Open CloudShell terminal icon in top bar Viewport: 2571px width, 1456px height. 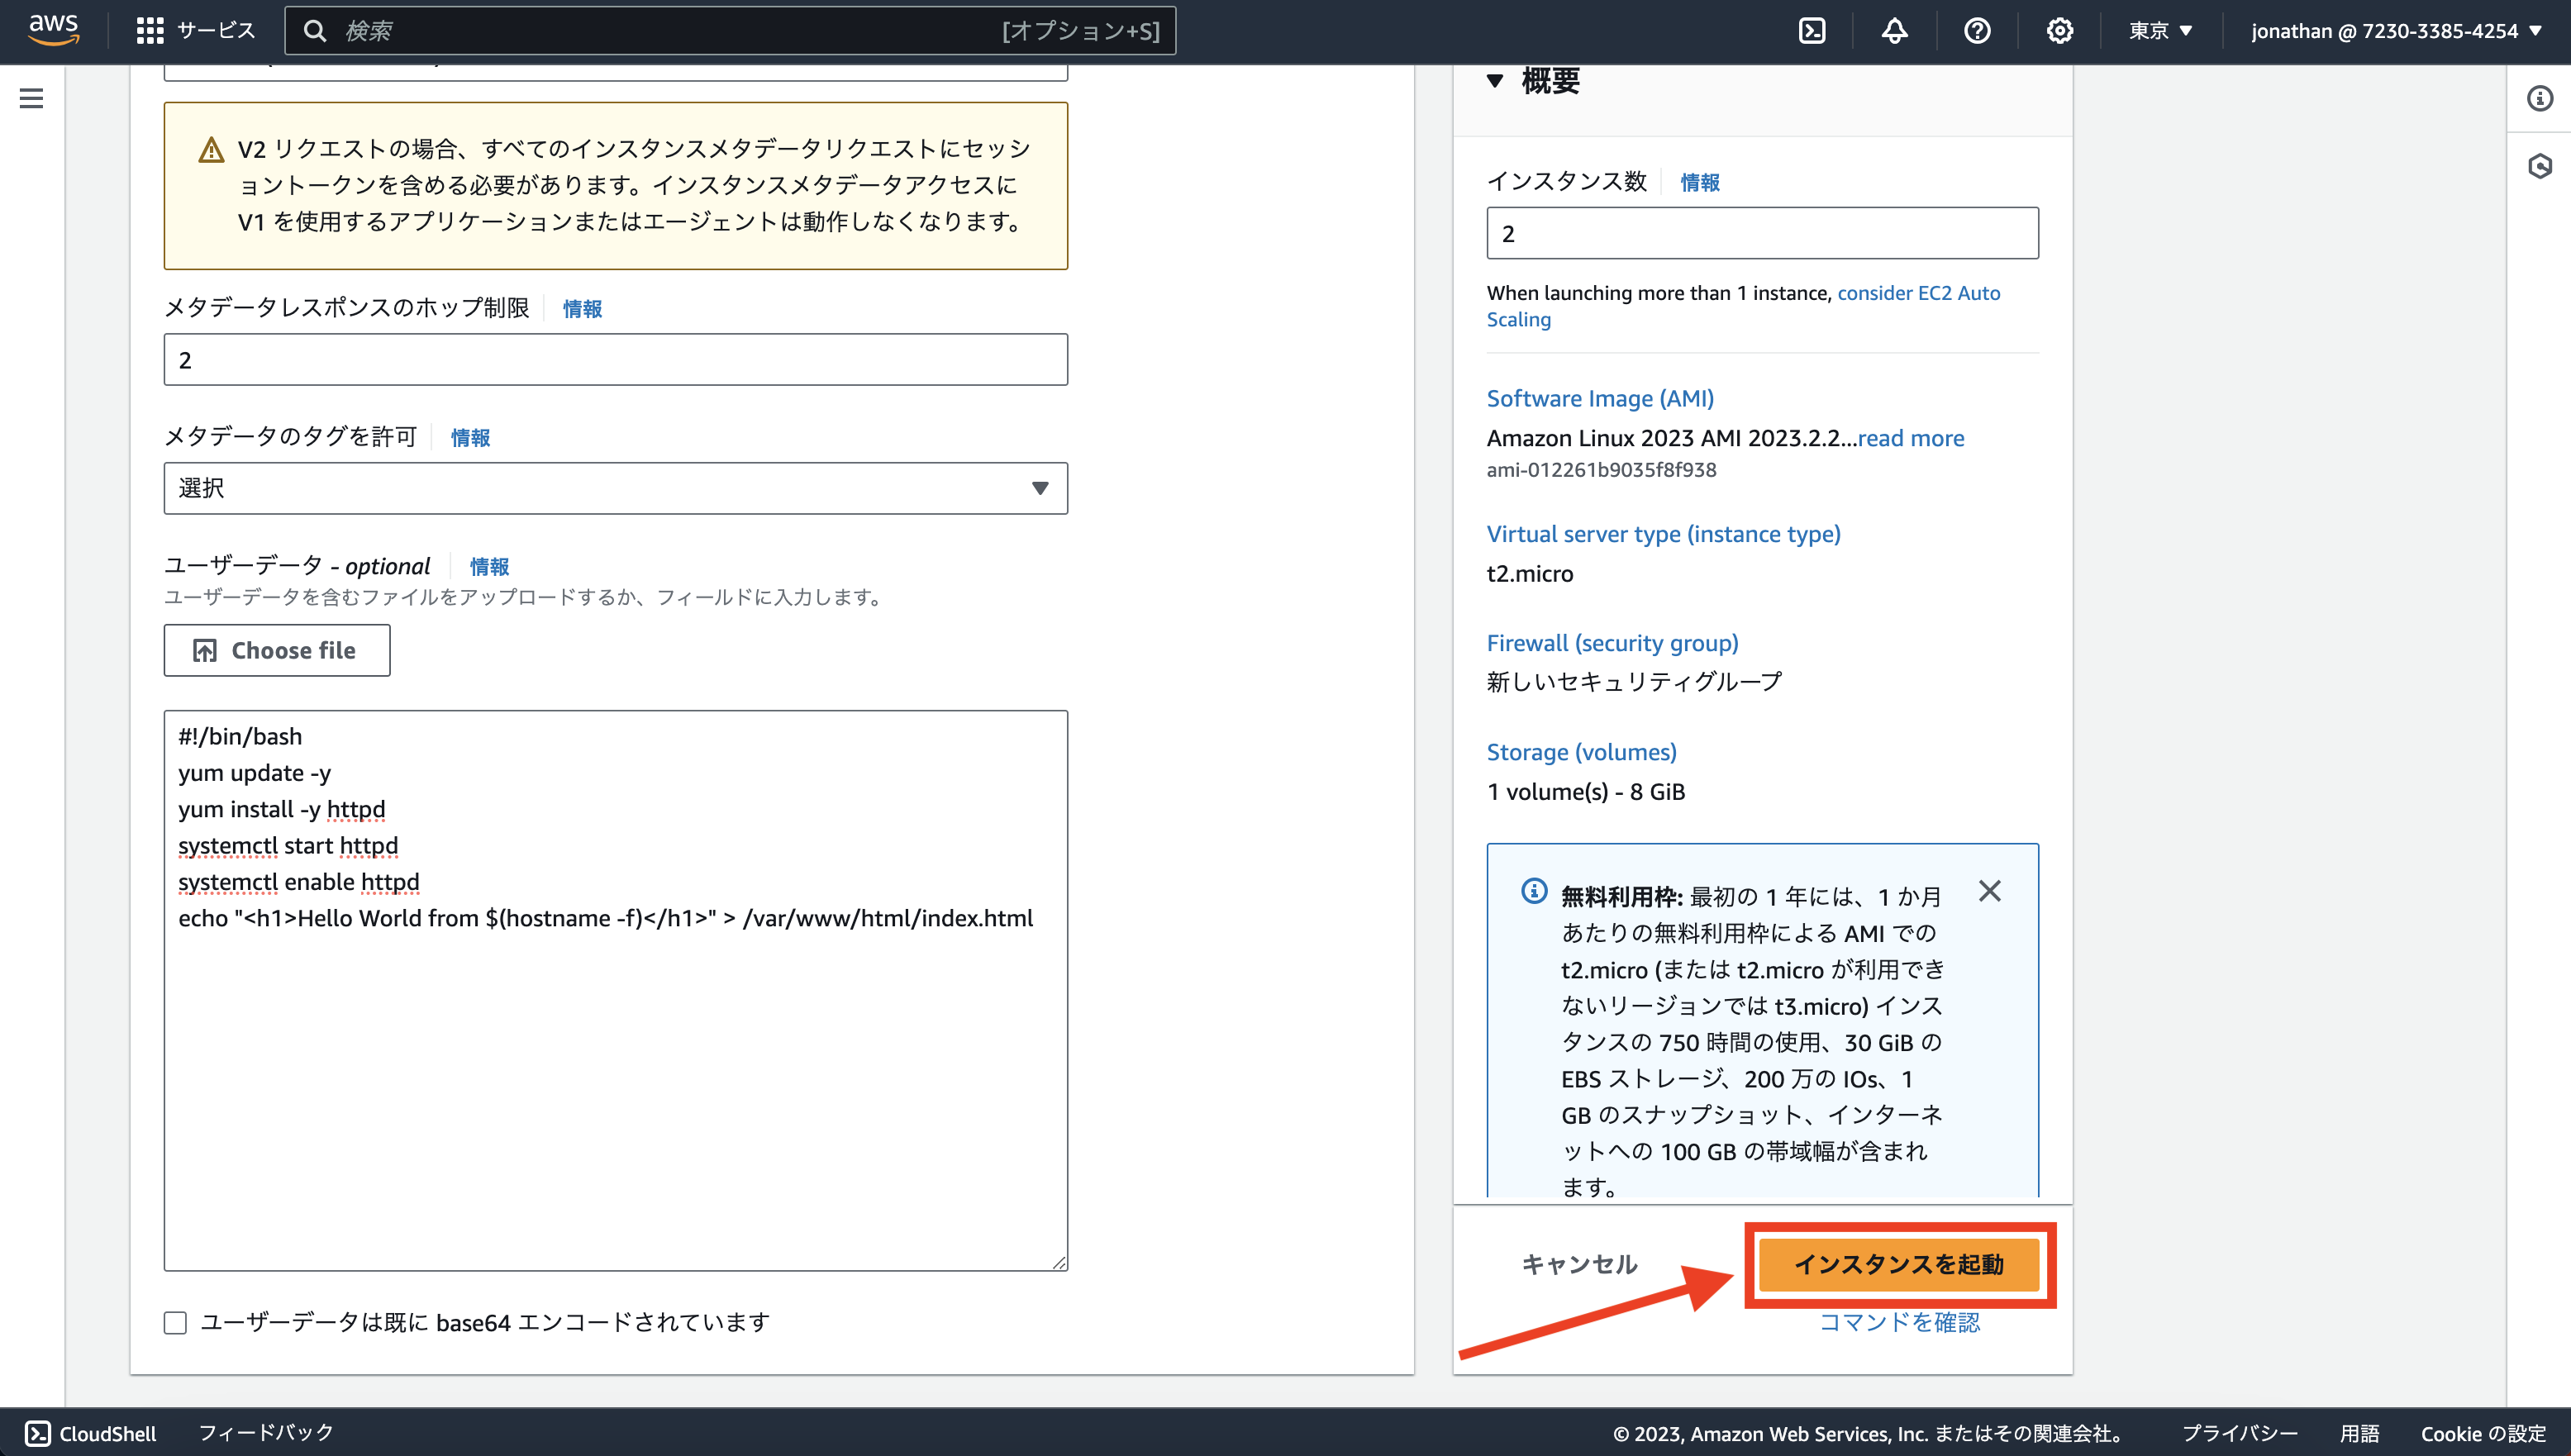click(x=1813, y=30)
